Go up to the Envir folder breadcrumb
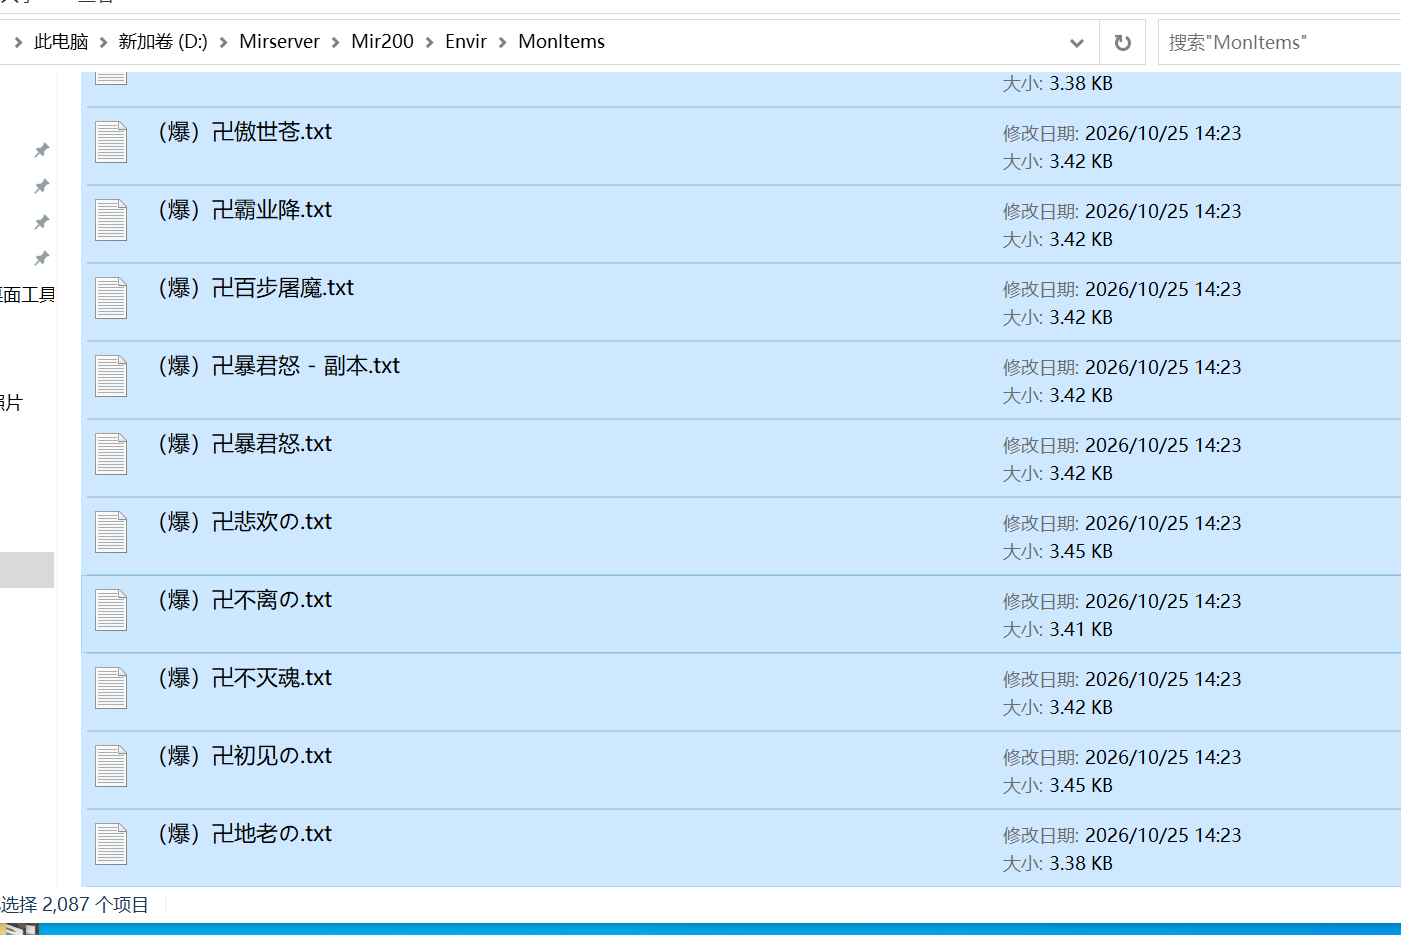The height and width of the screenshot is (935, 1401). point(466,42)
